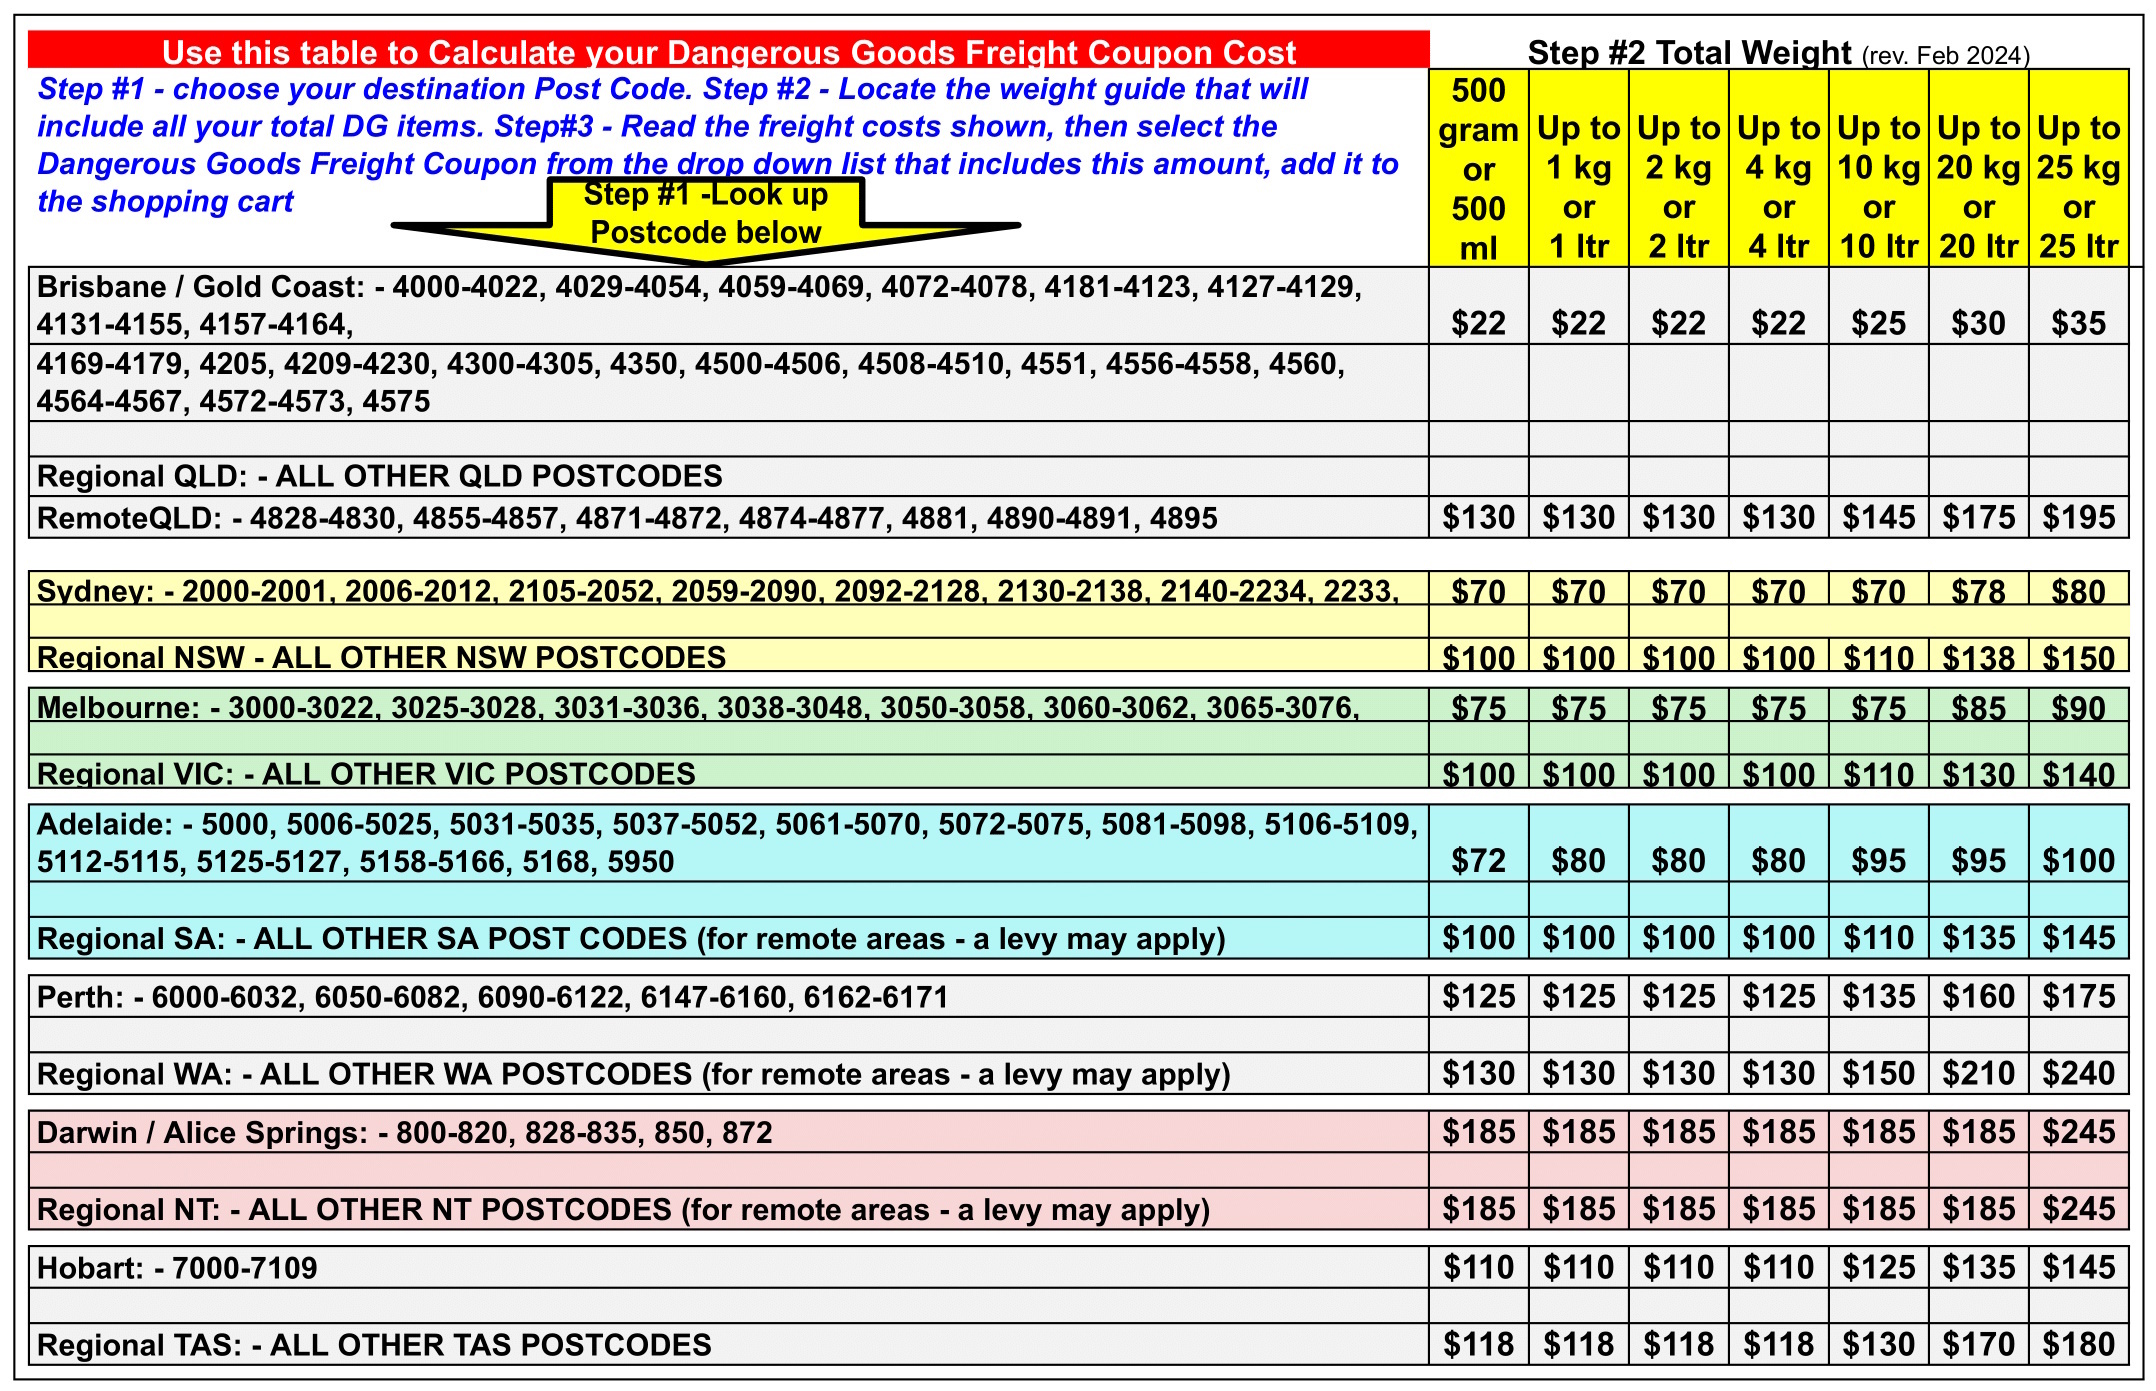2156x1391 pixels.
Task: Click Regional WA $240 price cell
Action: pos(2078,1074)
